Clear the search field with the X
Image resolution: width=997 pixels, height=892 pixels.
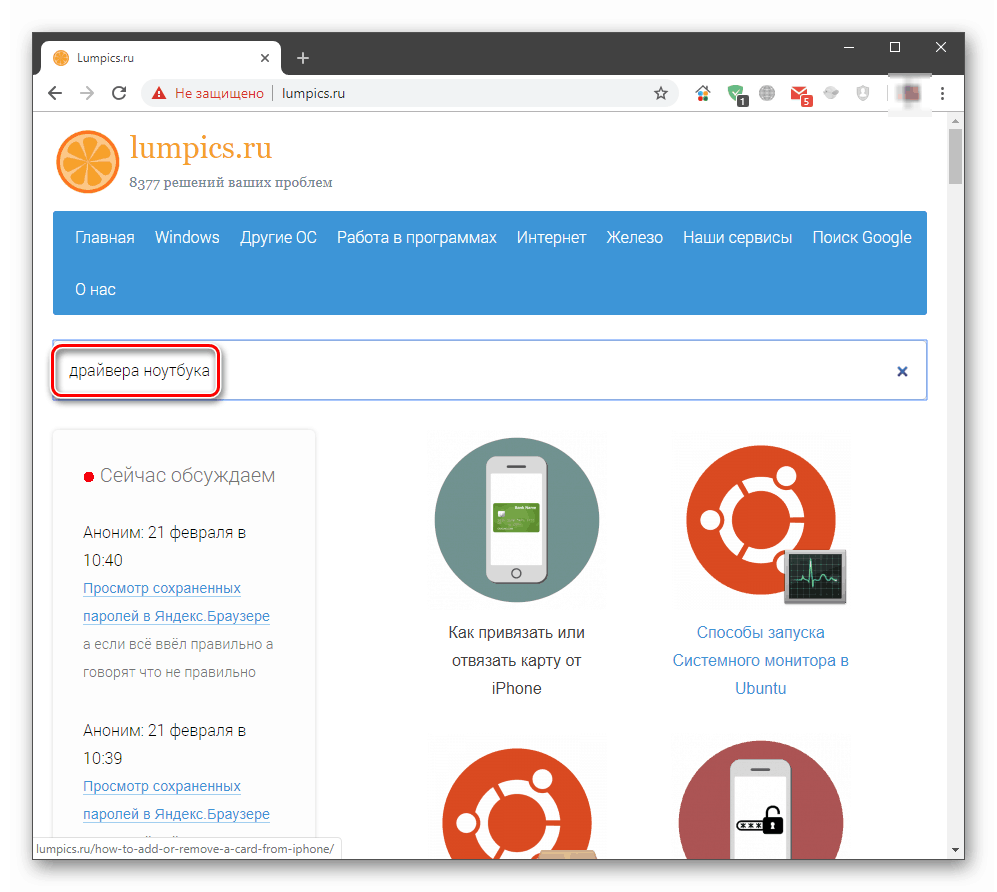tap(902, 371)
